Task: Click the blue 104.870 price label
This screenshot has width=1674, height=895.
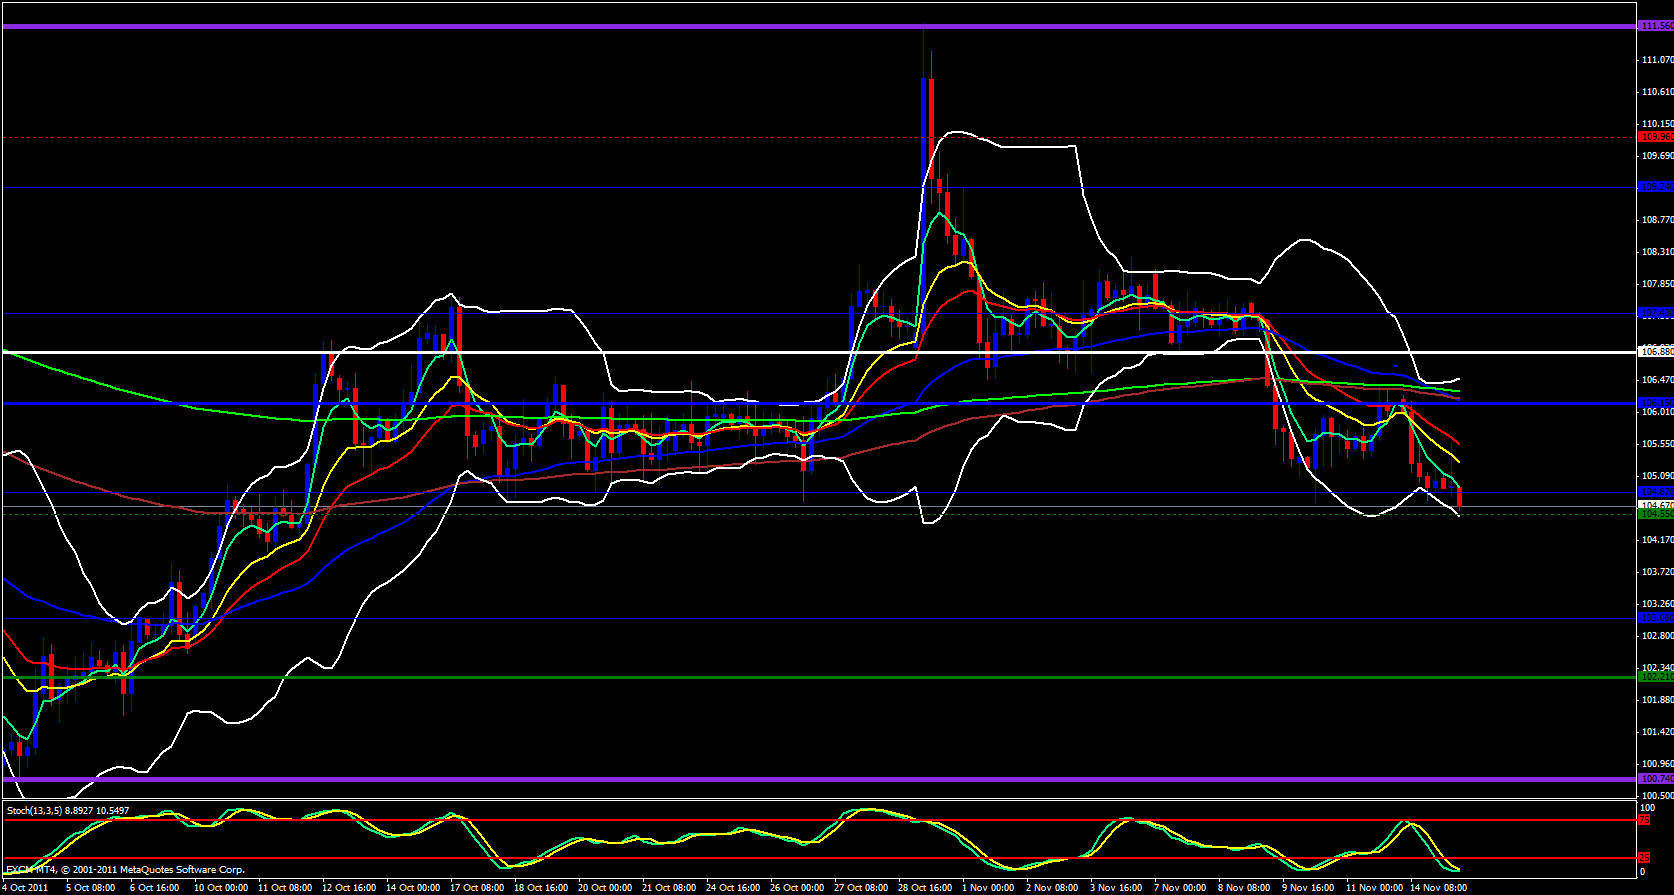Action: tap(1656, 492)
